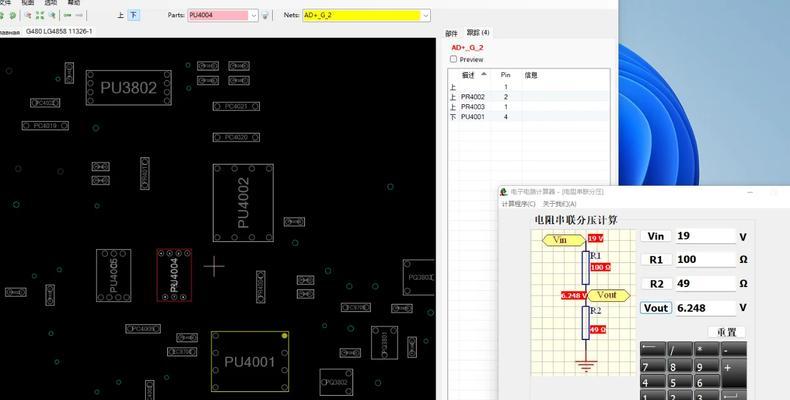Click the pink Parts field showing PU4004

(x=218, y=16)
